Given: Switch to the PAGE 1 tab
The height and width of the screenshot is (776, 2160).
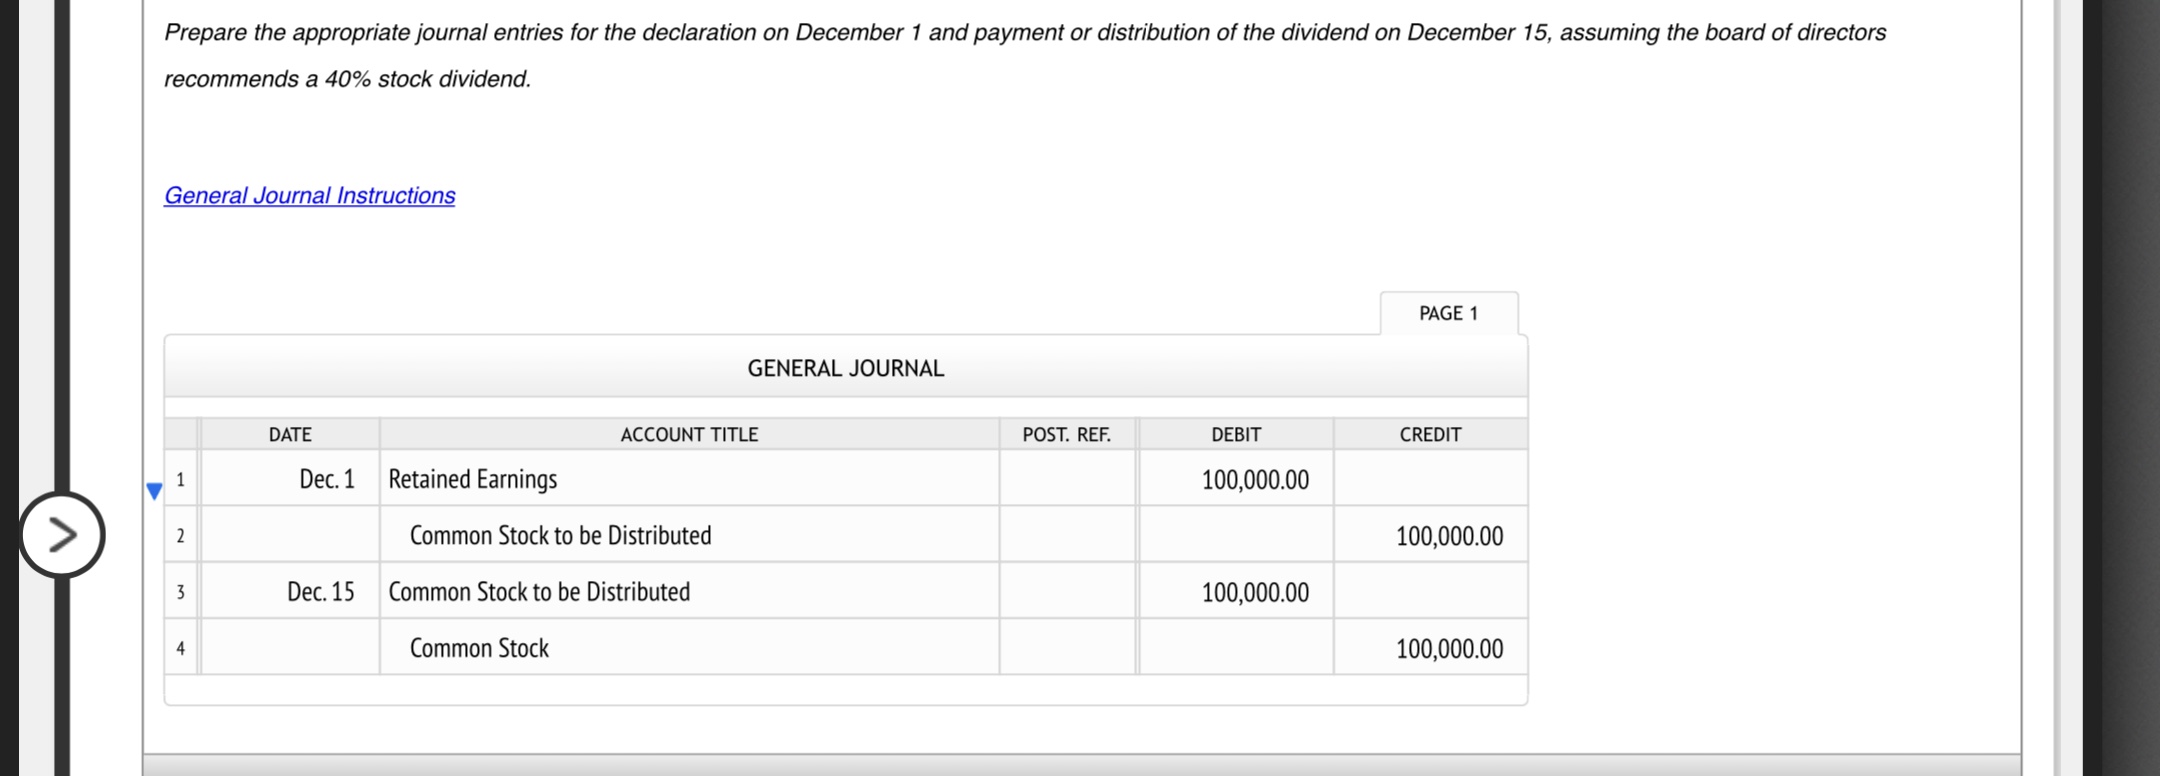Looking at the screenshot, I should point(1447,312).
